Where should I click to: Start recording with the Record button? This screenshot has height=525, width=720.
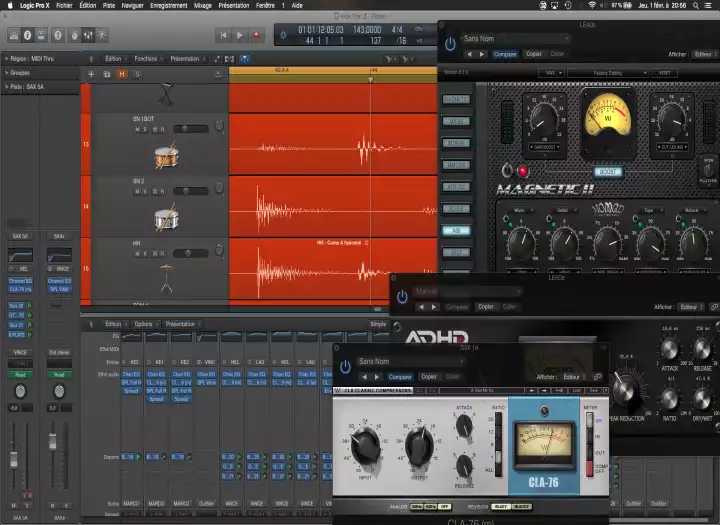pos(256,35)
